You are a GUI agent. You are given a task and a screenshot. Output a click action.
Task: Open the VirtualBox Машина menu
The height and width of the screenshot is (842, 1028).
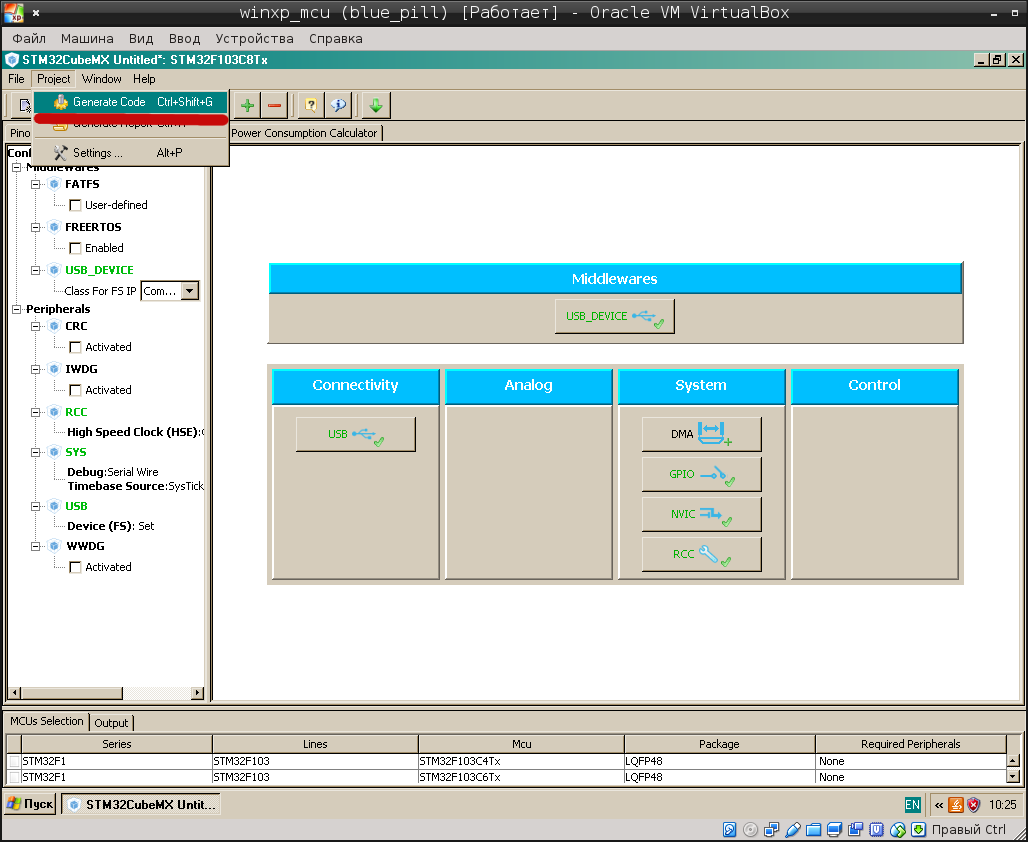[x=87, y=39]
